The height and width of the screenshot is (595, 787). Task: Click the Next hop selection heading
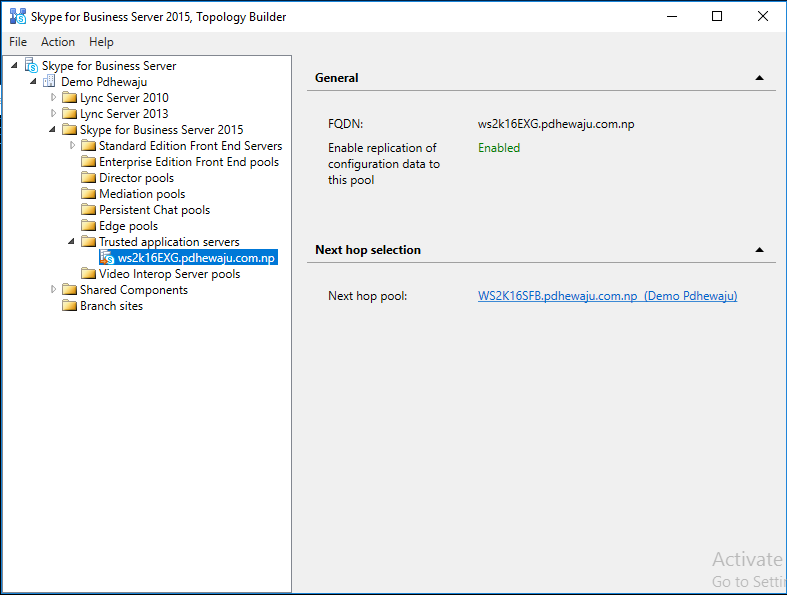[x=368, y=250]
